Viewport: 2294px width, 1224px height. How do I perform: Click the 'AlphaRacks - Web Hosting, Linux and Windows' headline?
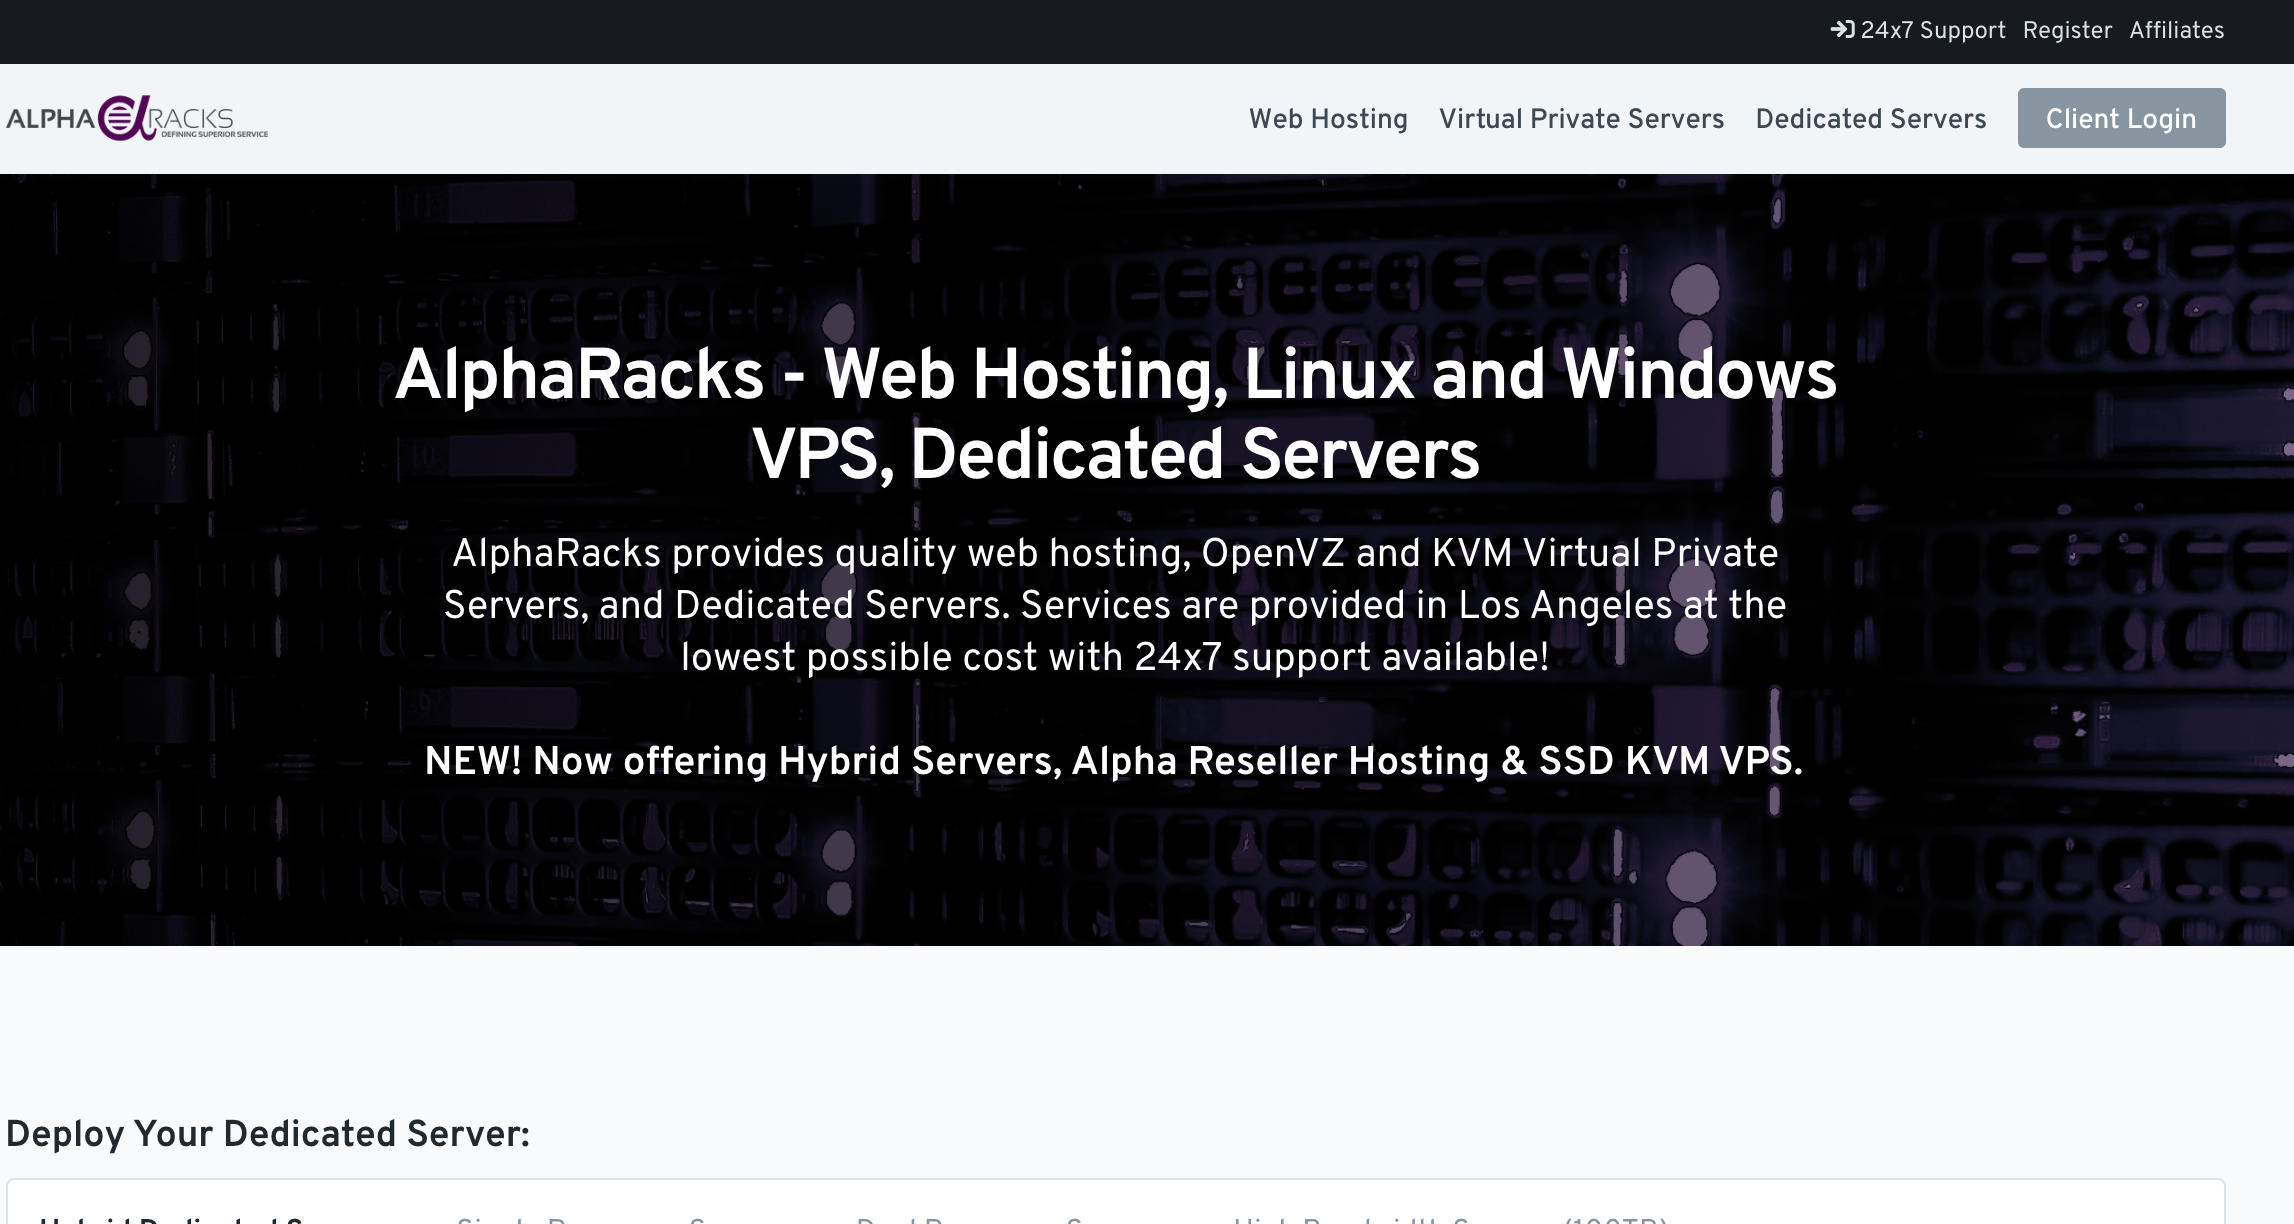(x=1115, y=413)
